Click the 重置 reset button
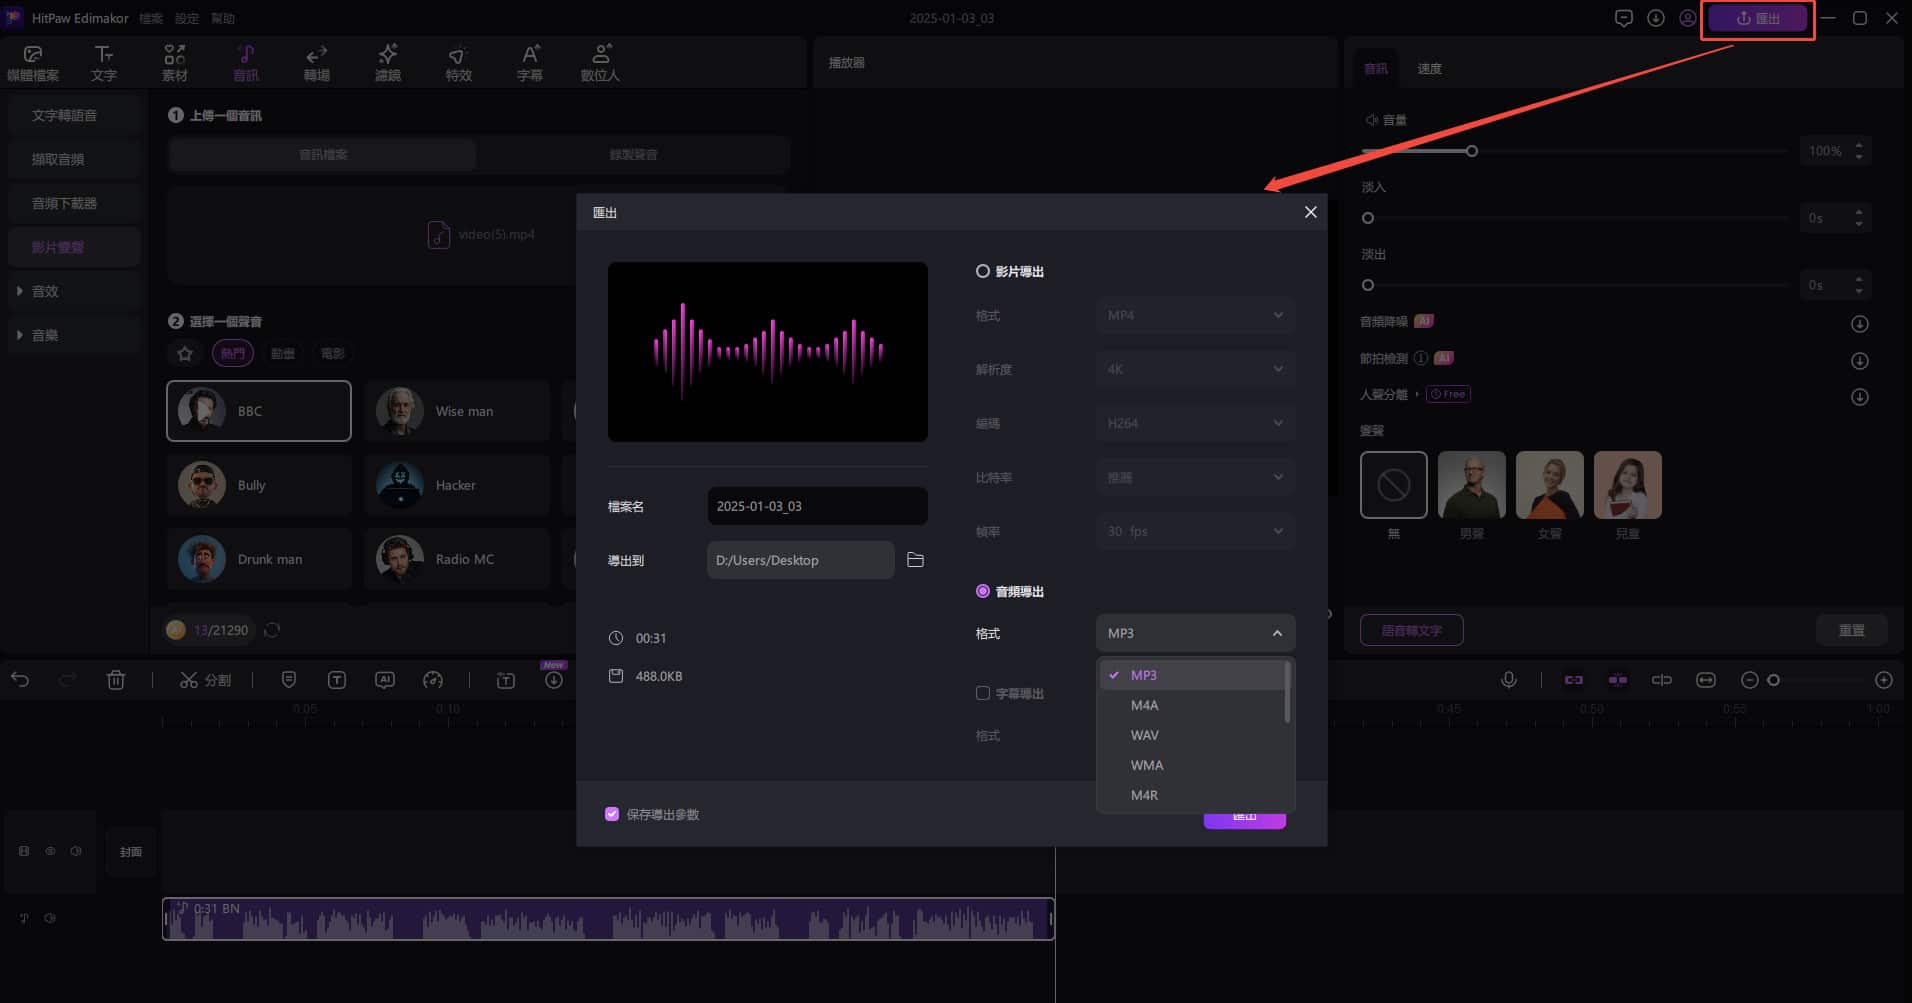The height and width of the screenshot is (1003, 1912). point(1851,630)
